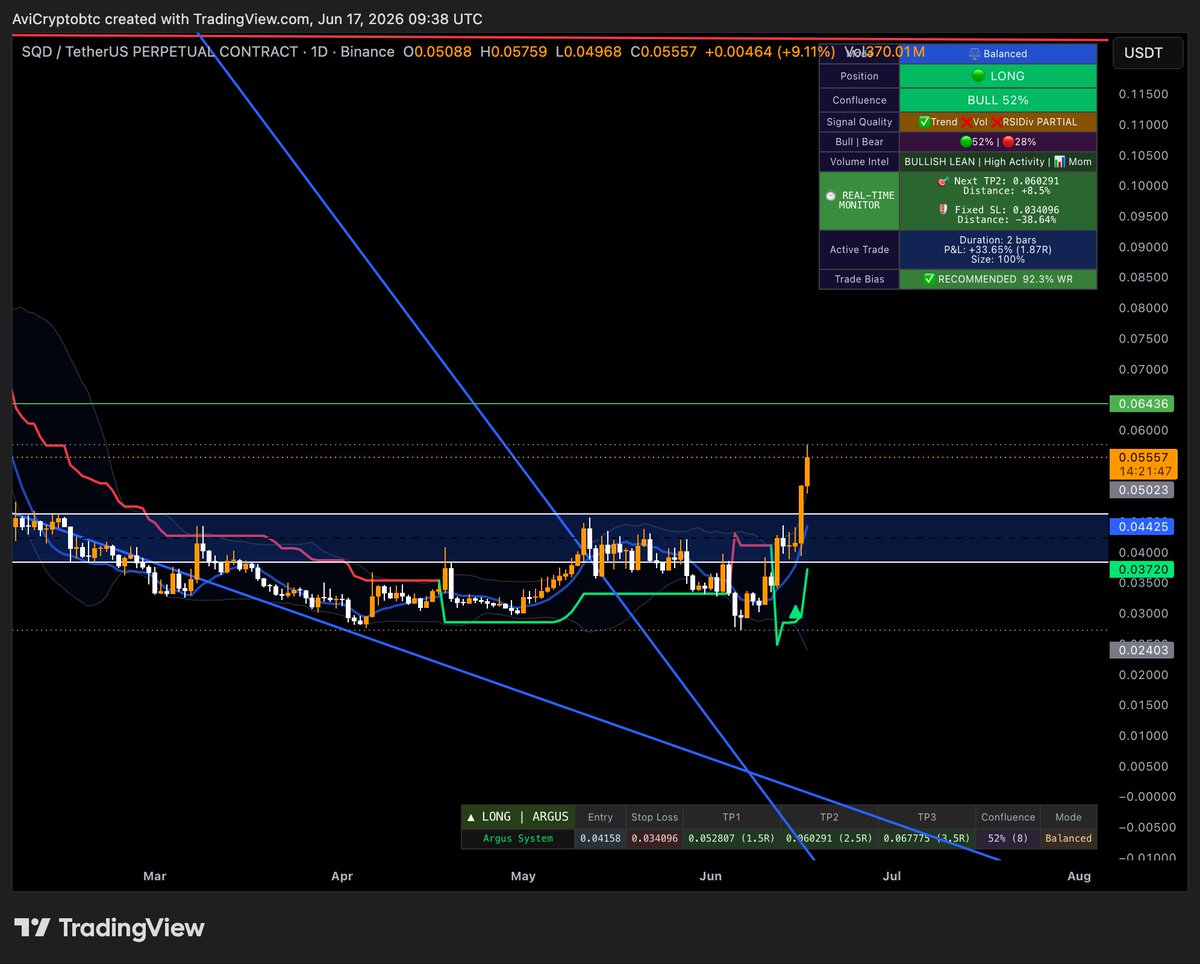Click the red X icon before Vol

click(966, 122)
